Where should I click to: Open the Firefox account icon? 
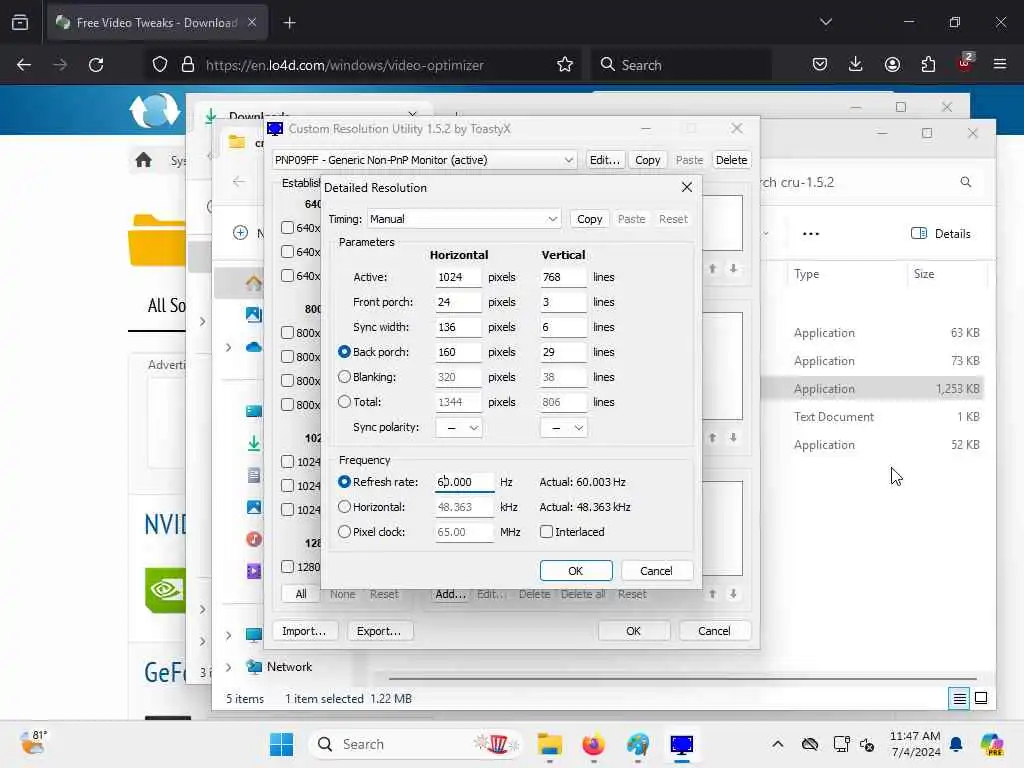(892, 64)
